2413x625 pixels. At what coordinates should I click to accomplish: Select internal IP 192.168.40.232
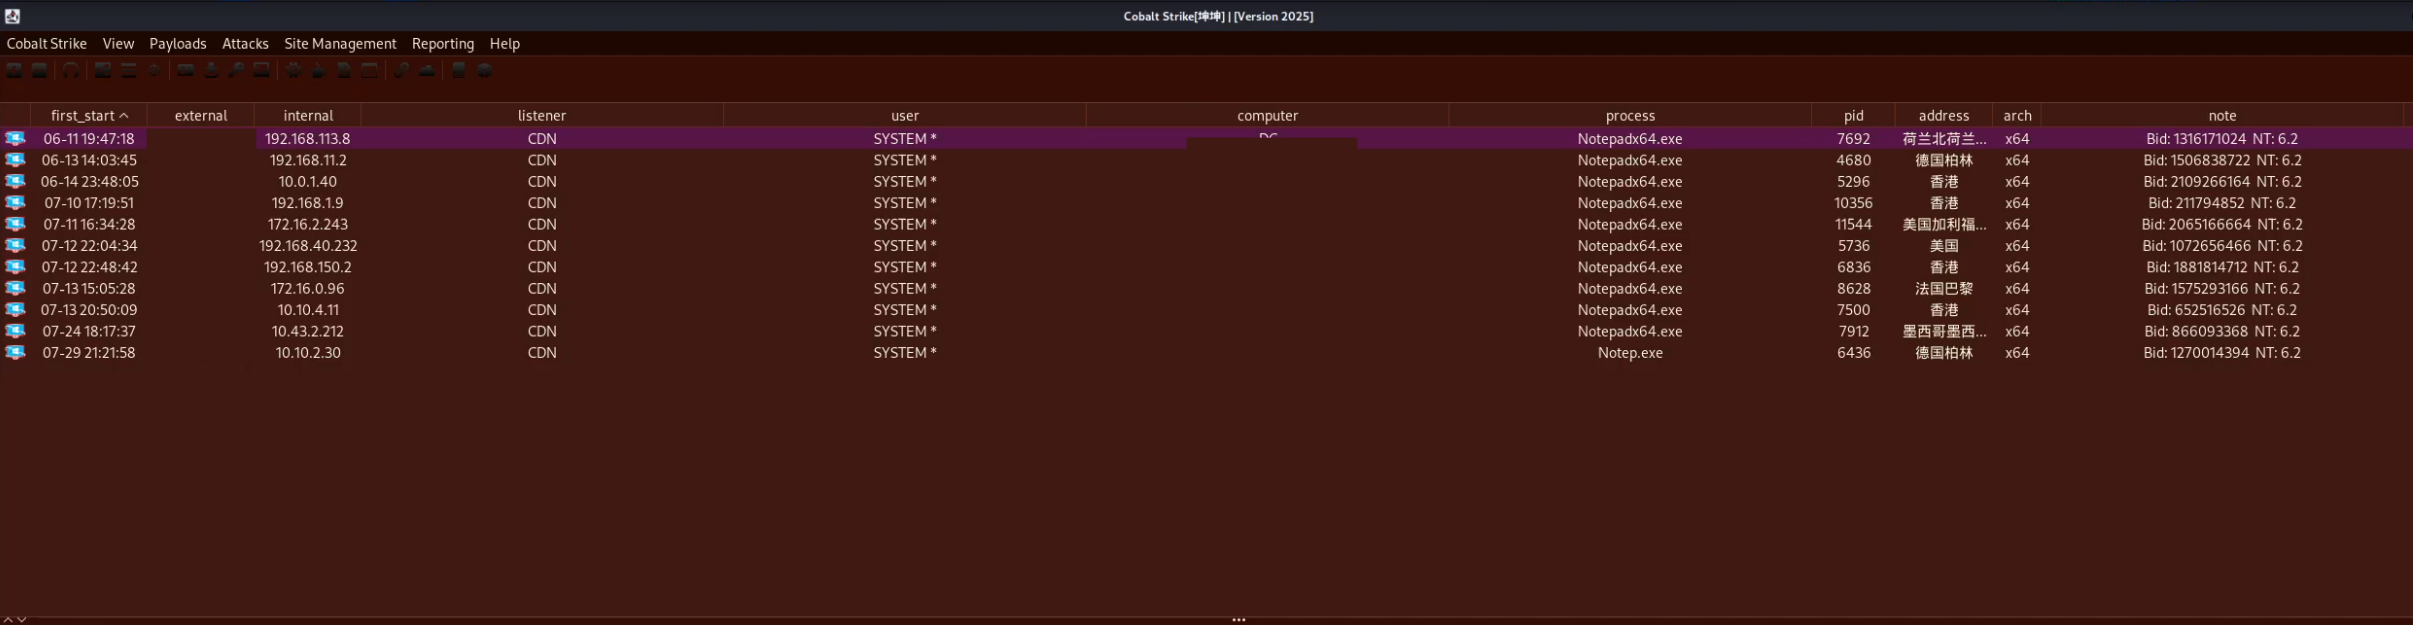click(x=308, y=245)
